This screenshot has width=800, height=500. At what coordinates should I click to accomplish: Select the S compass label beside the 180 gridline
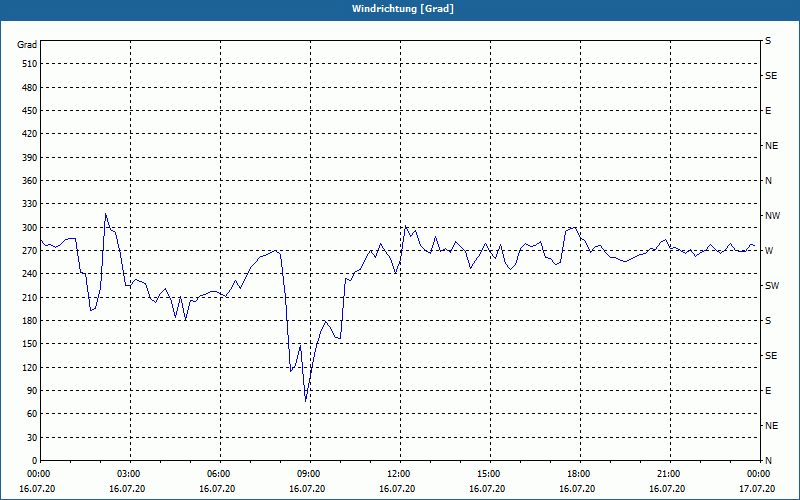pyautogui.click(x=768, y=321)
